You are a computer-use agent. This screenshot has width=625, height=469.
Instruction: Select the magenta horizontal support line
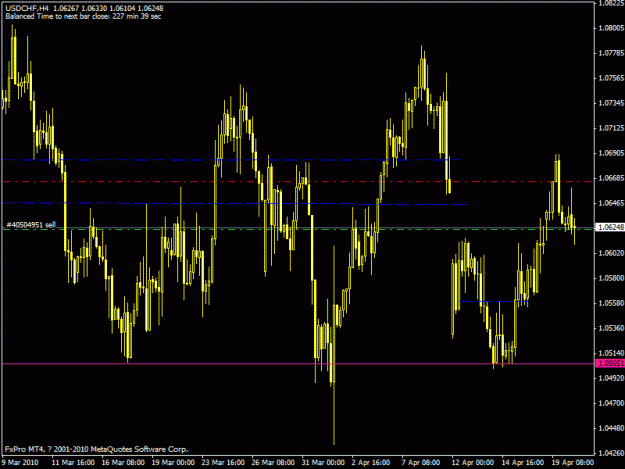[x=297, y=363]
